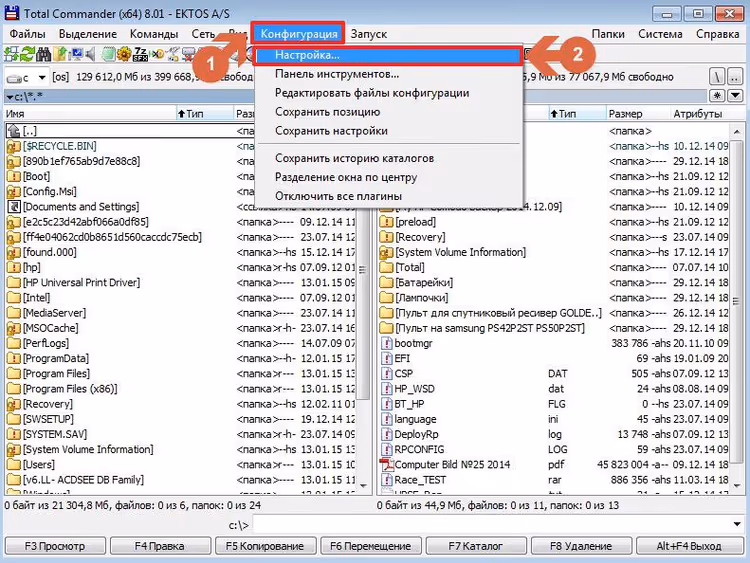Click the Program Files folder icon
The height and width of the screenshot is (563, 750).
tap(14, 374)
